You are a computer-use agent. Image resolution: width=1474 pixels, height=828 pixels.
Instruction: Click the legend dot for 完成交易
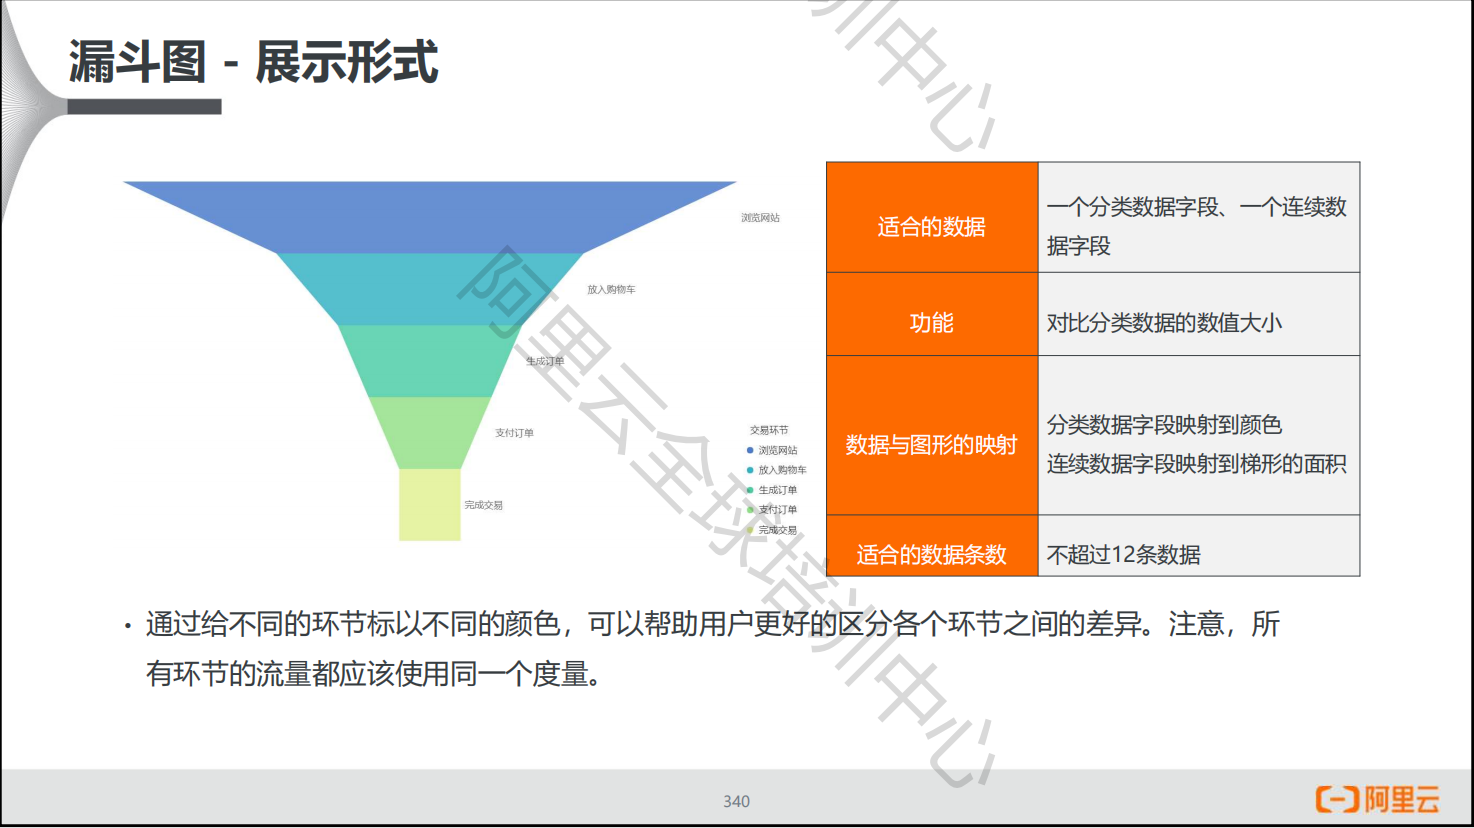pos(750,530)
